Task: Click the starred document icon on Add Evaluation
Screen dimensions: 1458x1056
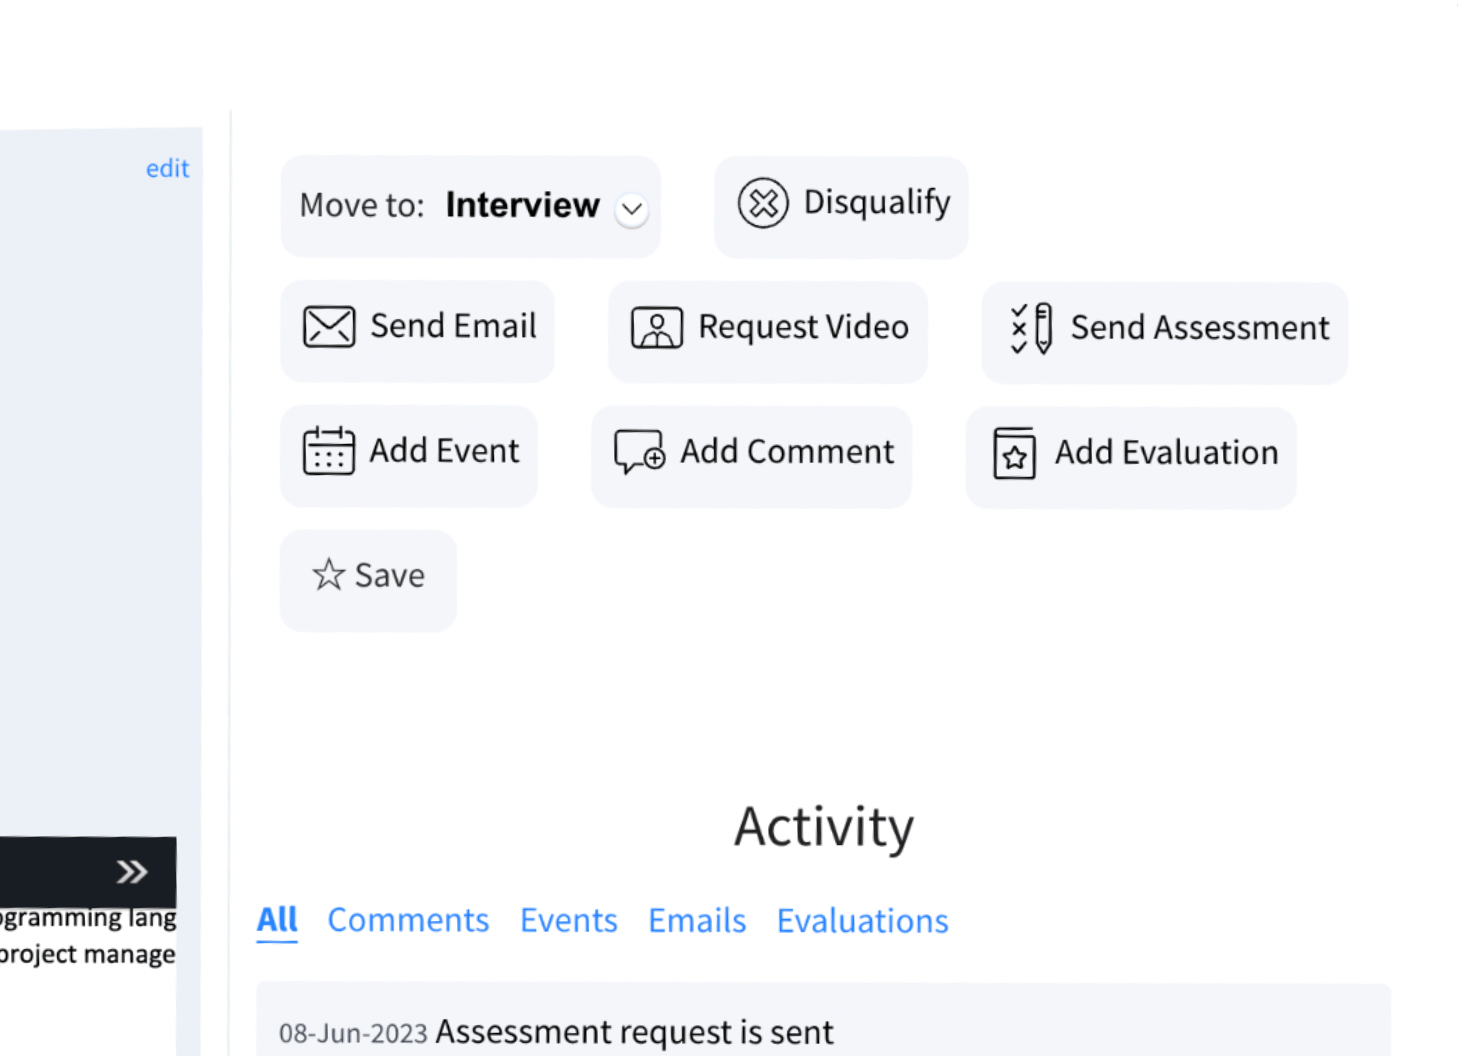Action: (1012, 453)
